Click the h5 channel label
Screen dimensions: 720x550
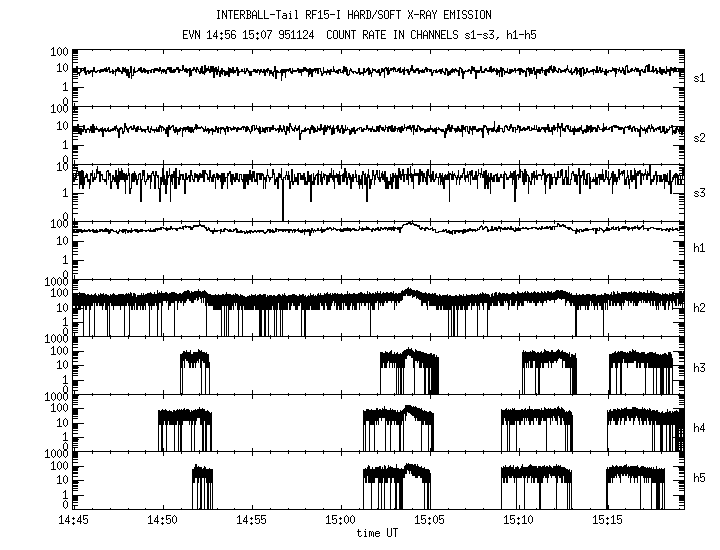point(699,478)
